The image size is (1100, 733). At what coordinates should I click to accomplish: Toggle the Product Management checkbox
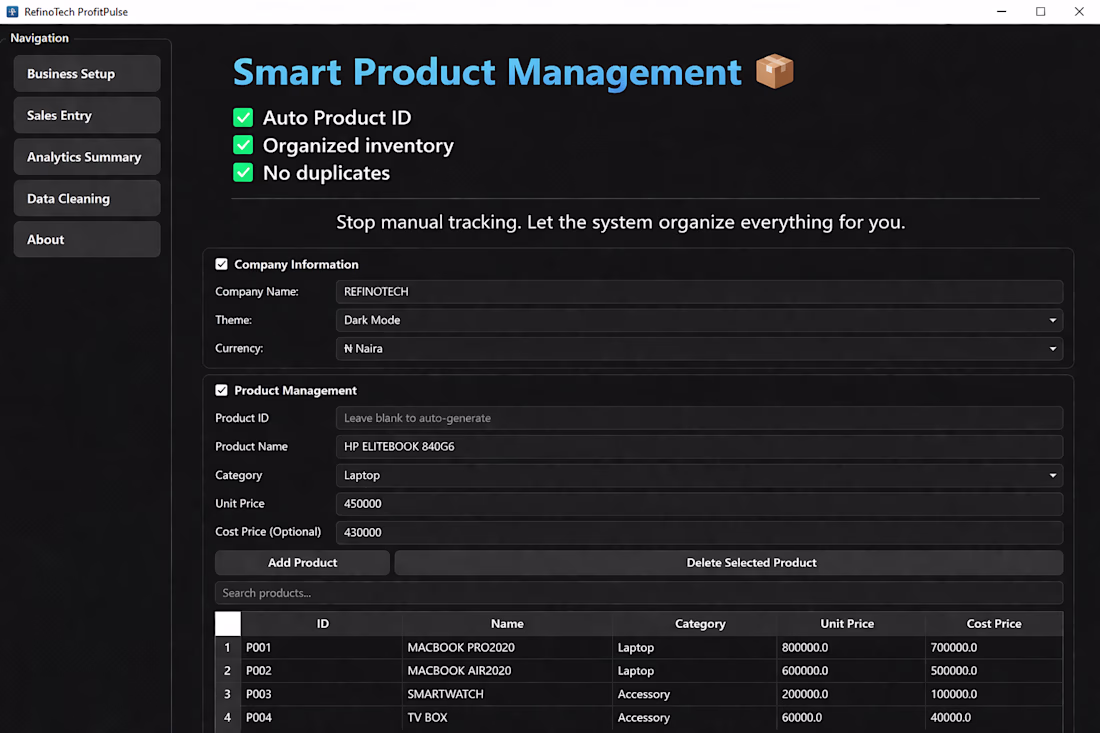tap(222, 391)
